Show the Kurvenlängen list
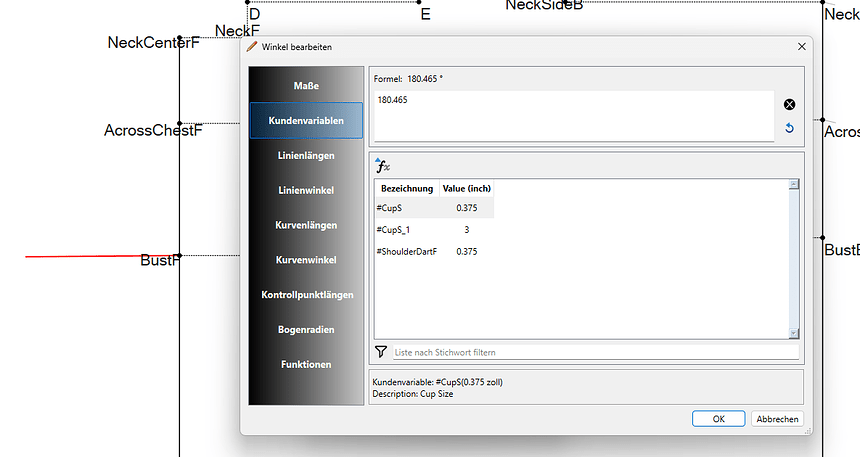The height and width of the screenshot is (457, 860). point(306,225)
